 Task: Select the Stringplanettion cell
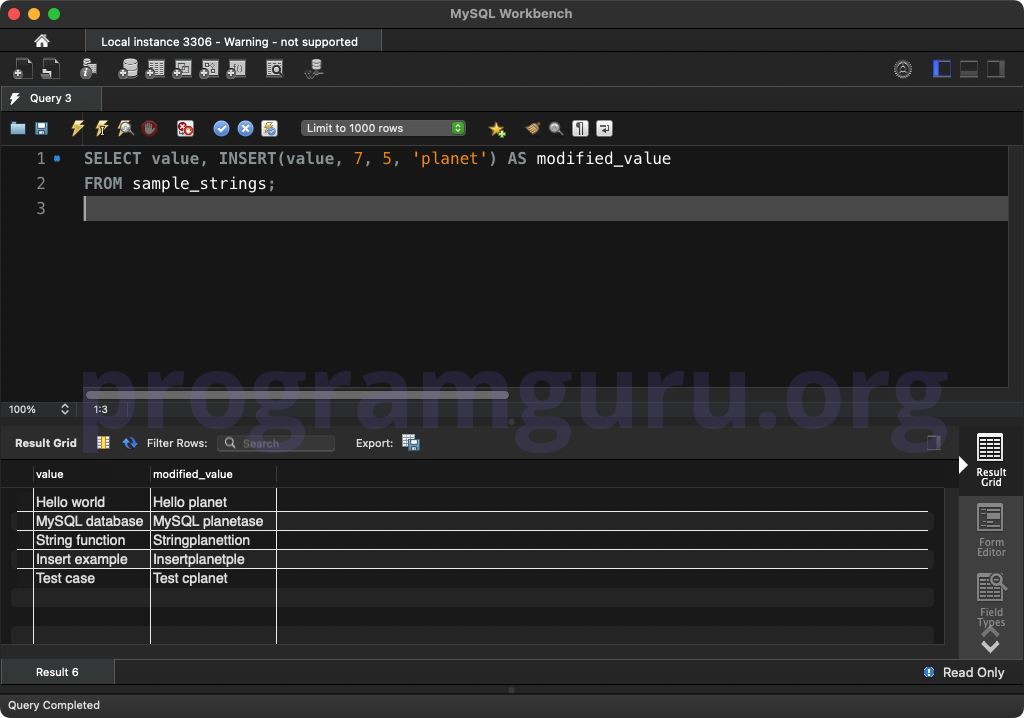213,540
